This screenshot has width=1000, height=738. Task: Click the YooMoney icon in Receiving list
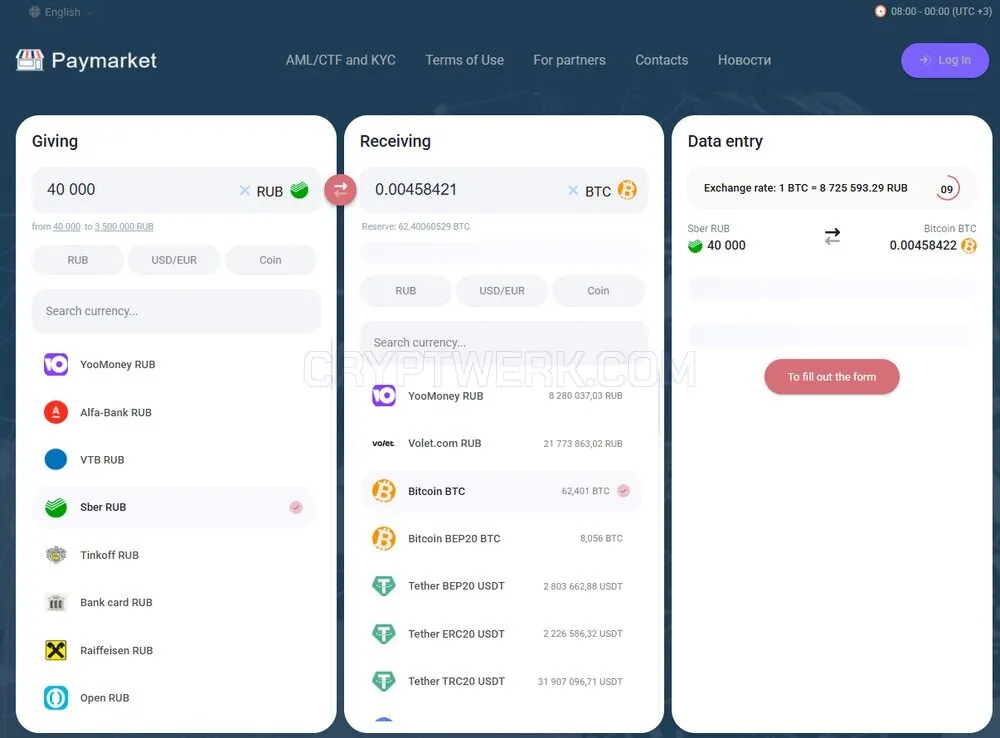click(383, 395)
